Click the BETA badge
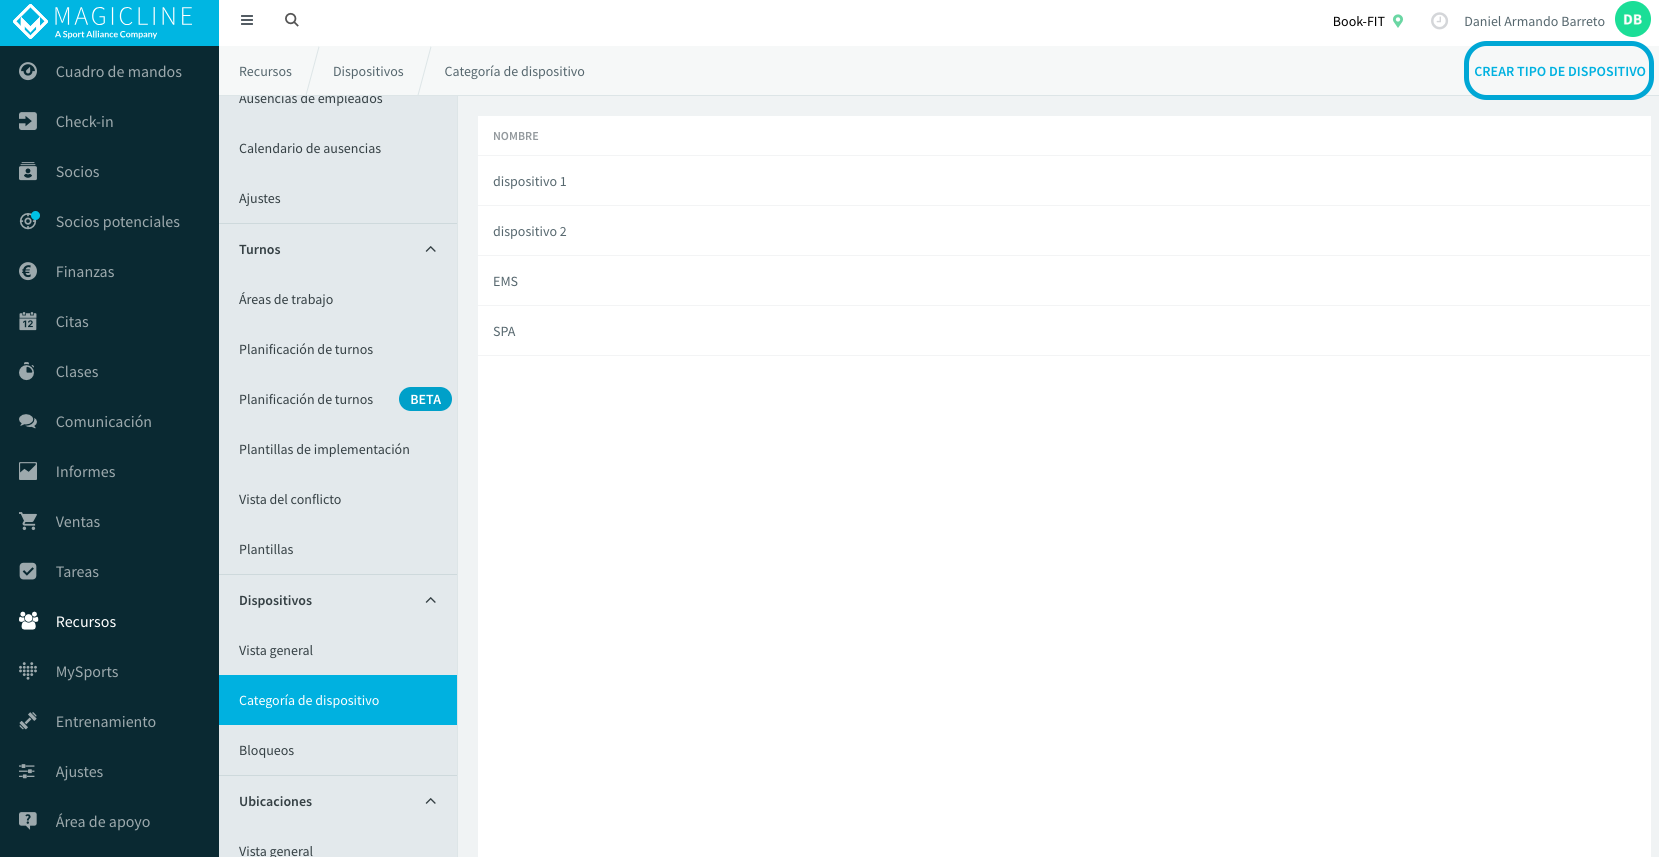This screenshot has width=1659, height=857. coord(425,399)
